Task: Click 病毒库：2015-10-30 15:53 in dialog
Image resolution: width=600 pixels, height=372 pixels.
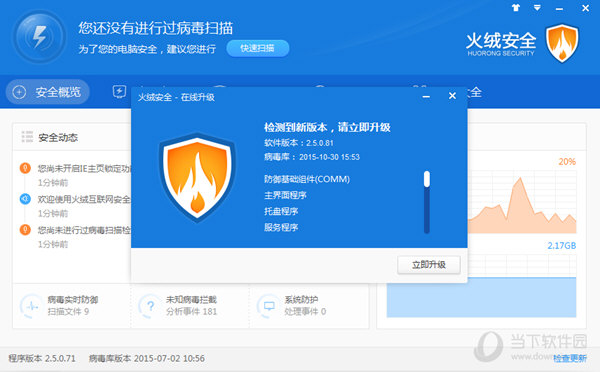Action: [x=312, y=157]
